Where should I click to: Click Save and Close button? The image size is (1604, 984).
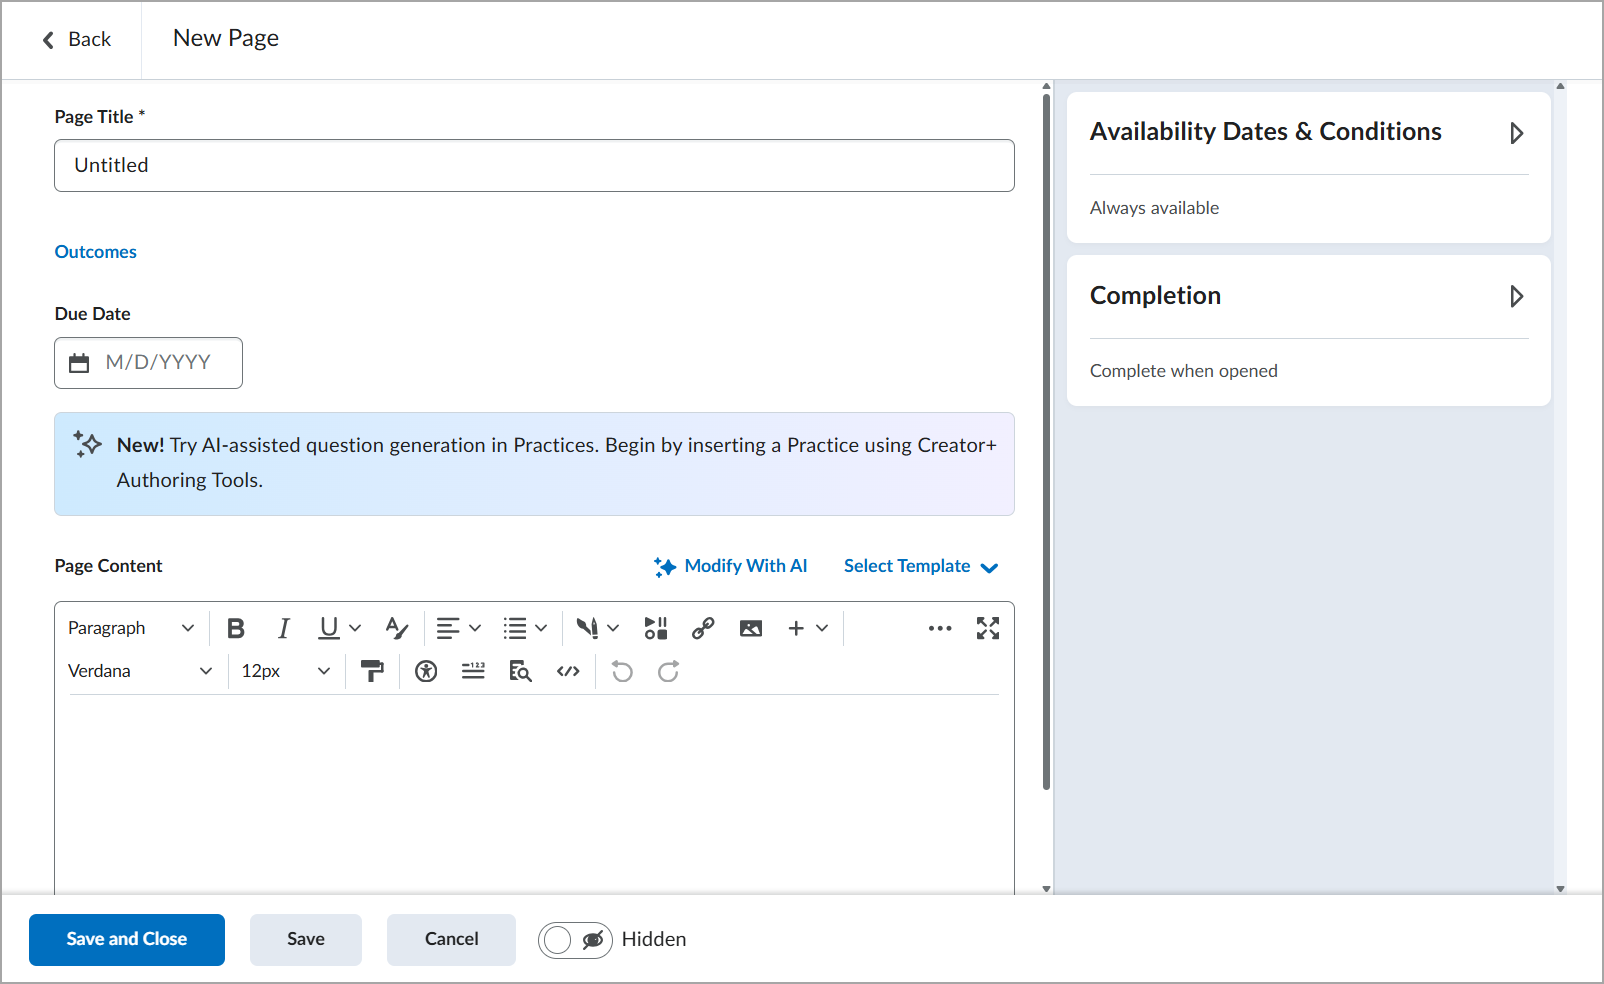tap(127, 940)
